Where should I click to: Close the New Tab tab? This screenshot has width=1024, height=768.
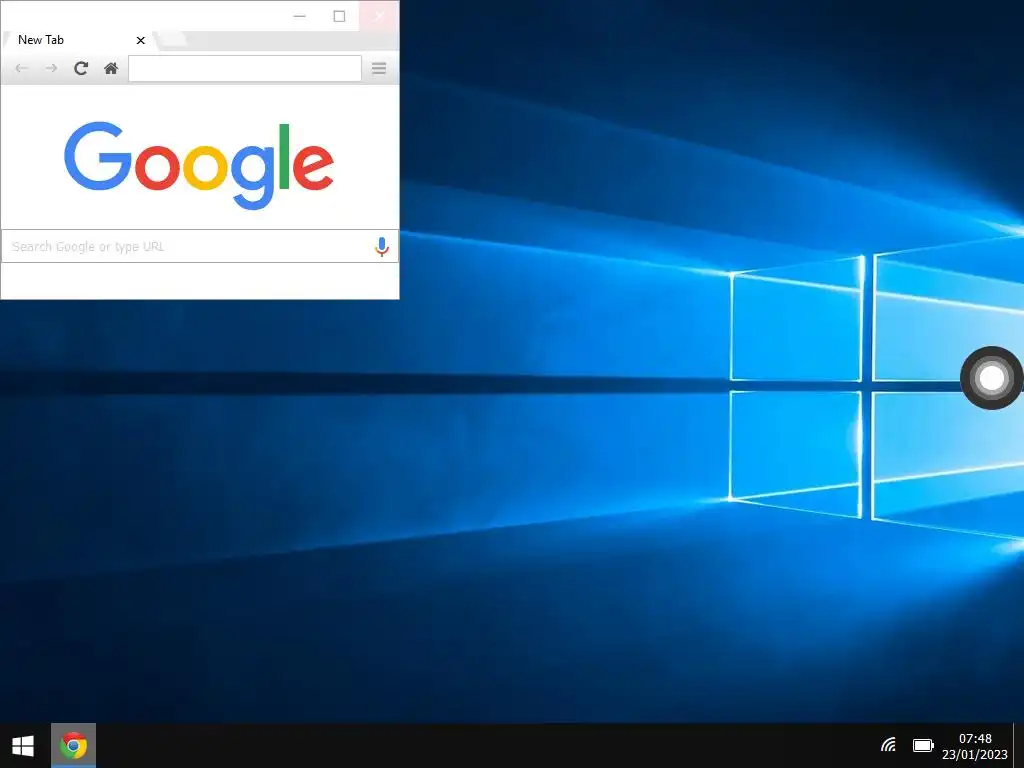click(x=140, y=40)
